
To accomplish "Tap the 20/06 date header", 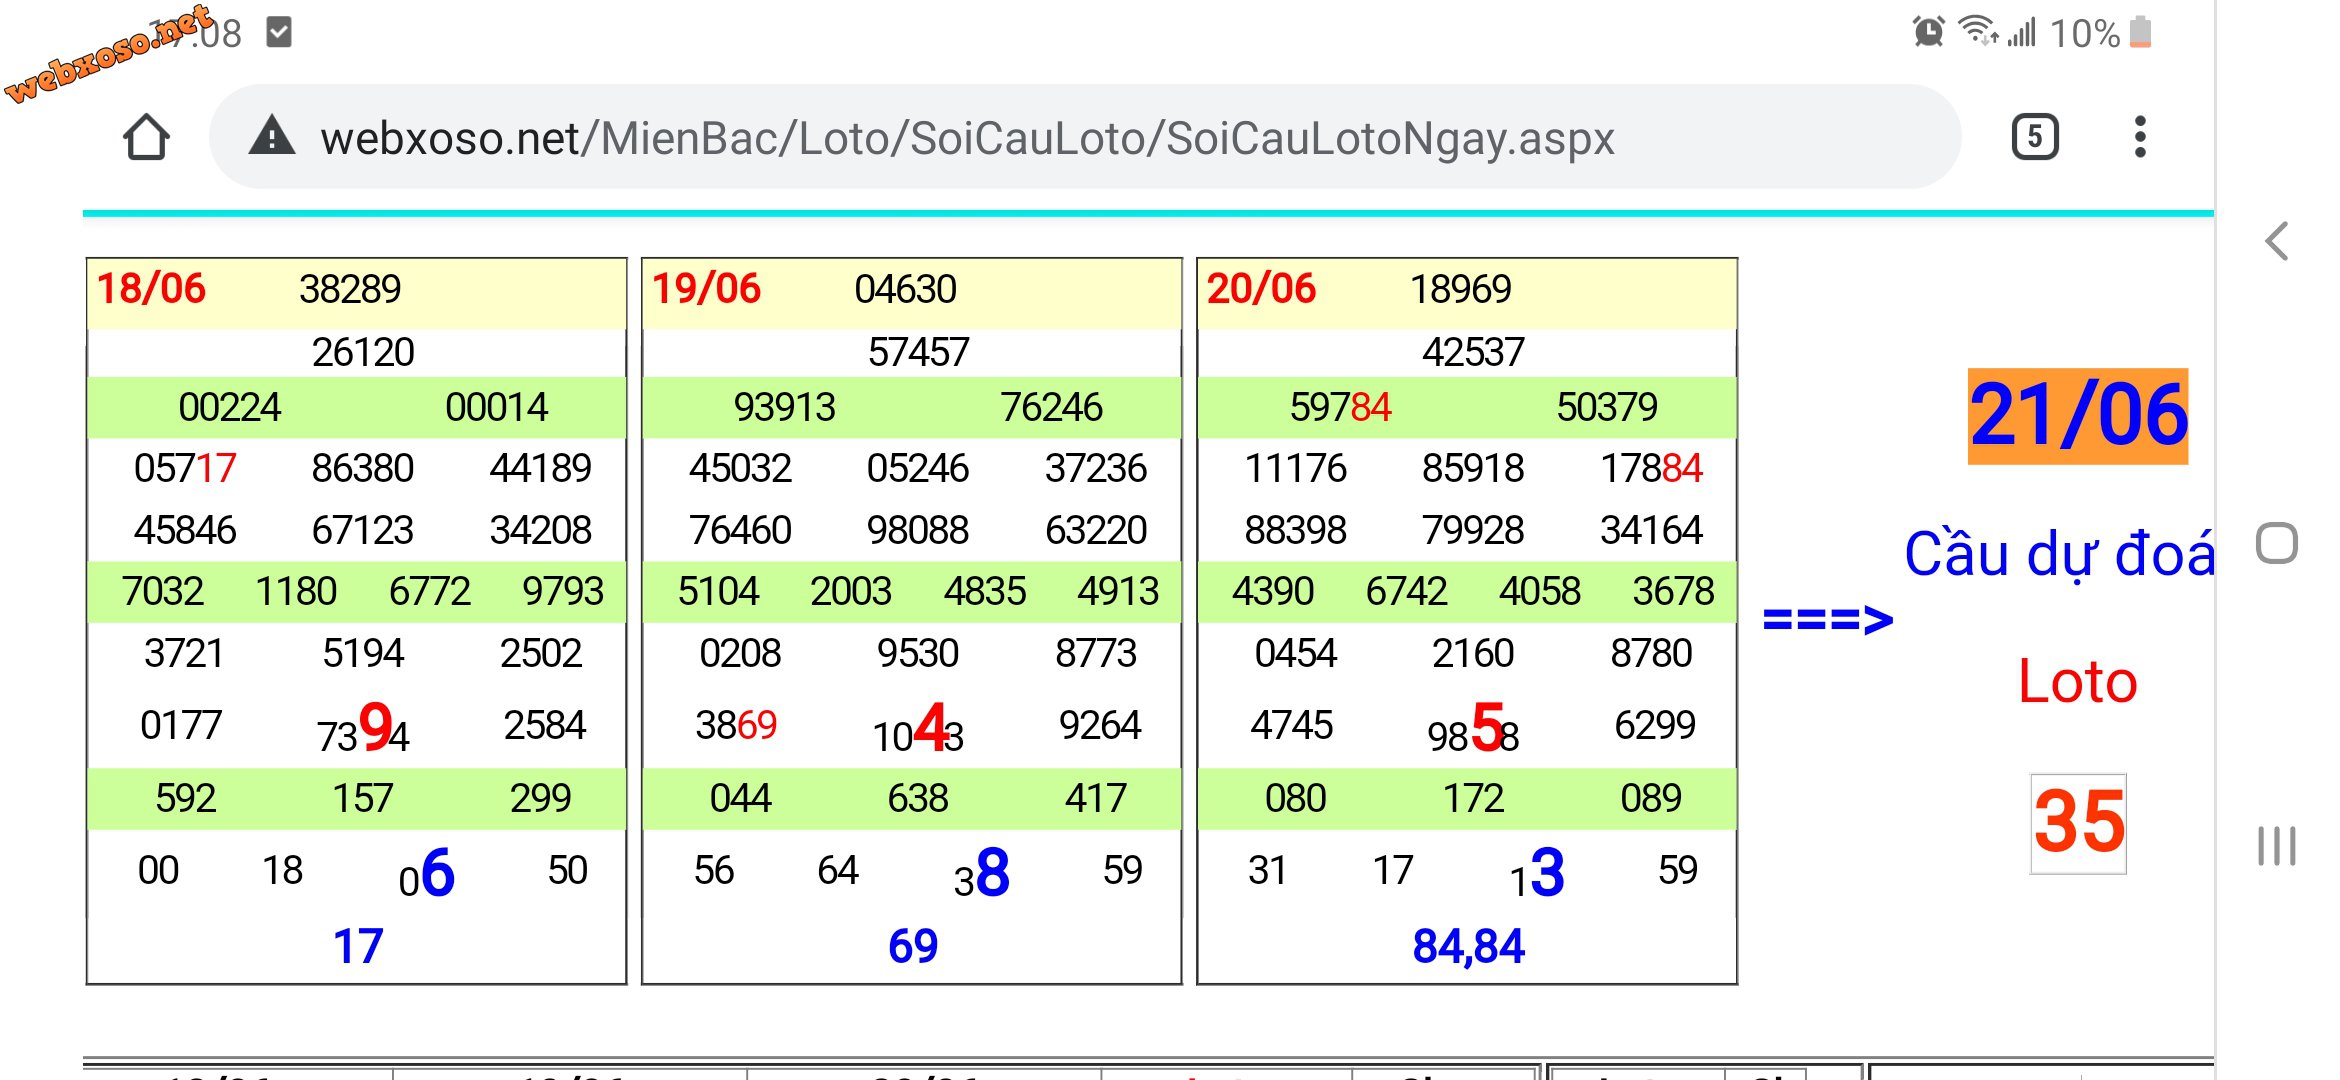I will pos(1261,289).
